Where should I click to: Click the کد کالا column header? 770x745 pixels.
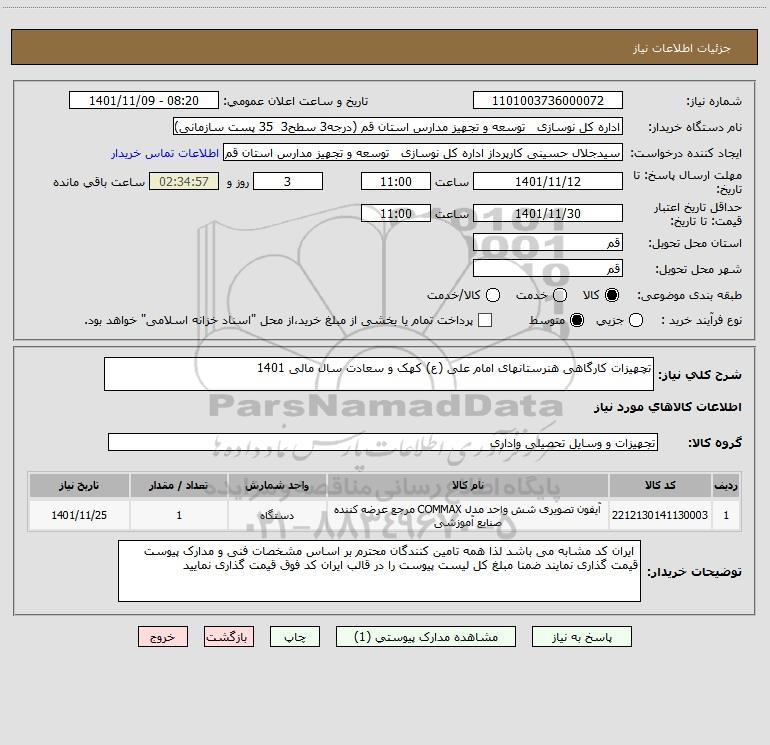click(660, 485)
